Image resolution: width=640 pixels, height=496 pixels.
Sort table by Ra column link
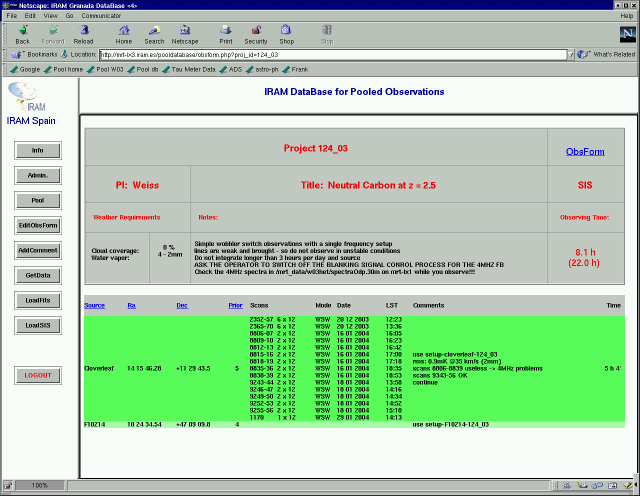click(x=131, y=305)
